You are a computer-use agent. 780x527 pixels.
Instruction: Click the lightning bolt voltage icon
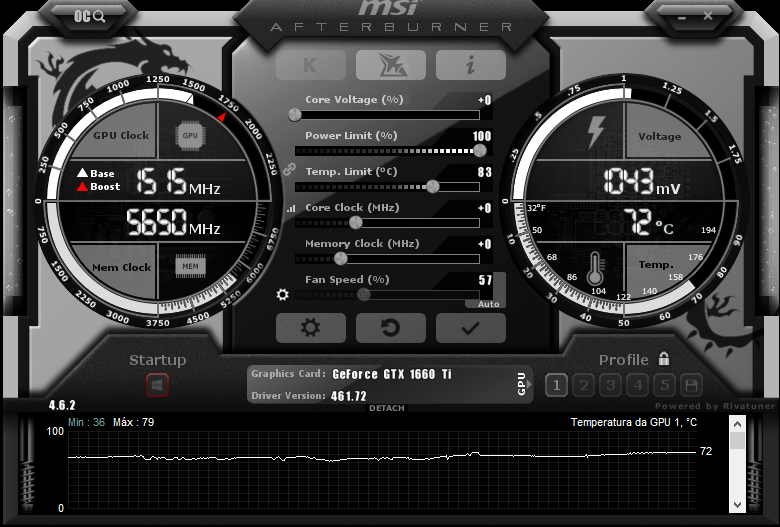595,132
